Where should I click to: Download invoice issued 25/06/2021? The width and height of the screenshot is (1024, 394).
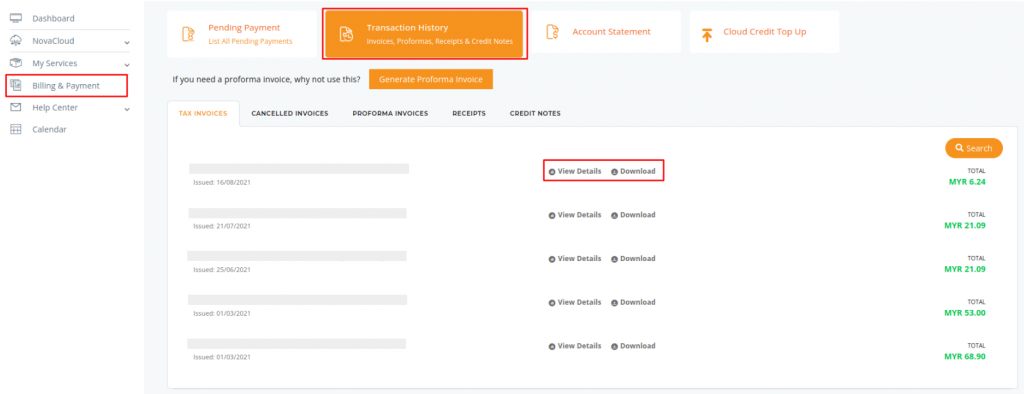point(633,259)
